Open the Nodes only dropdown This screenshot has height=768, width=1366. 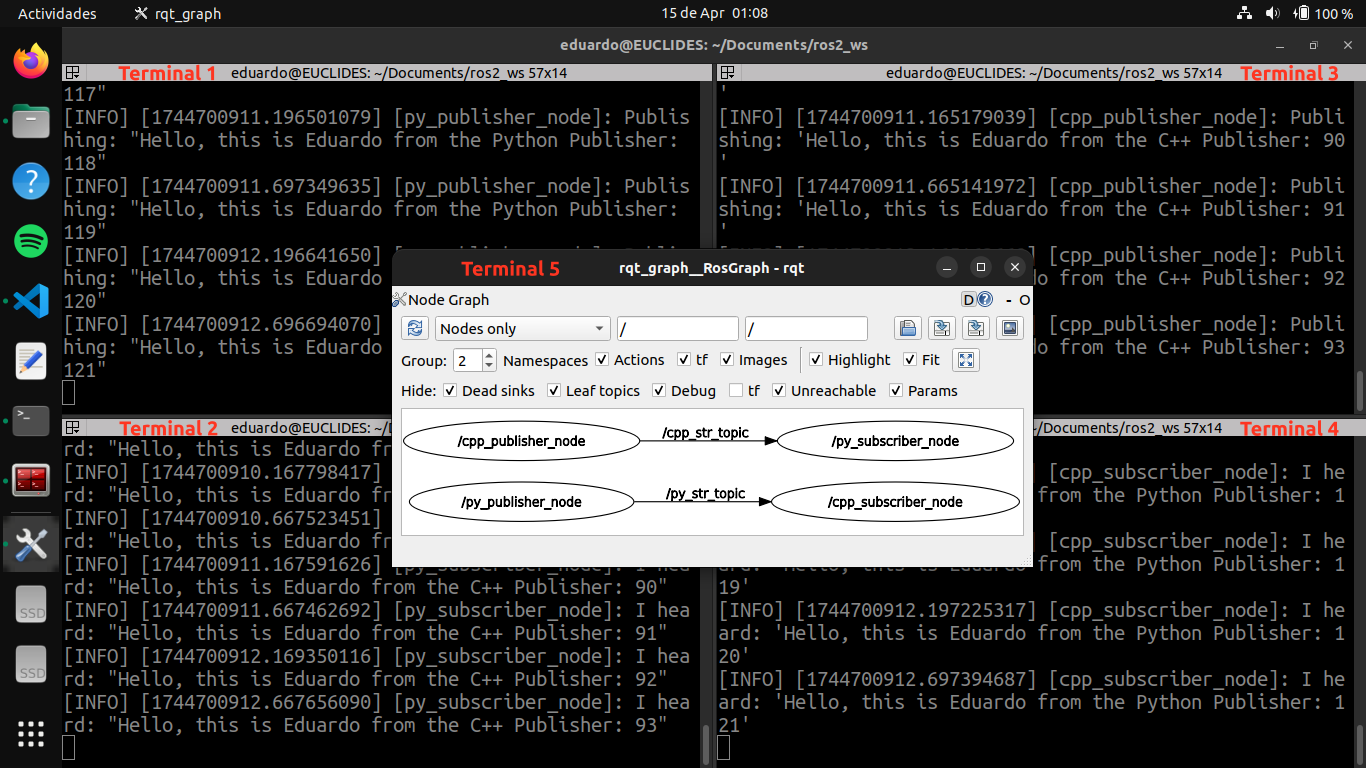(523, 329)
